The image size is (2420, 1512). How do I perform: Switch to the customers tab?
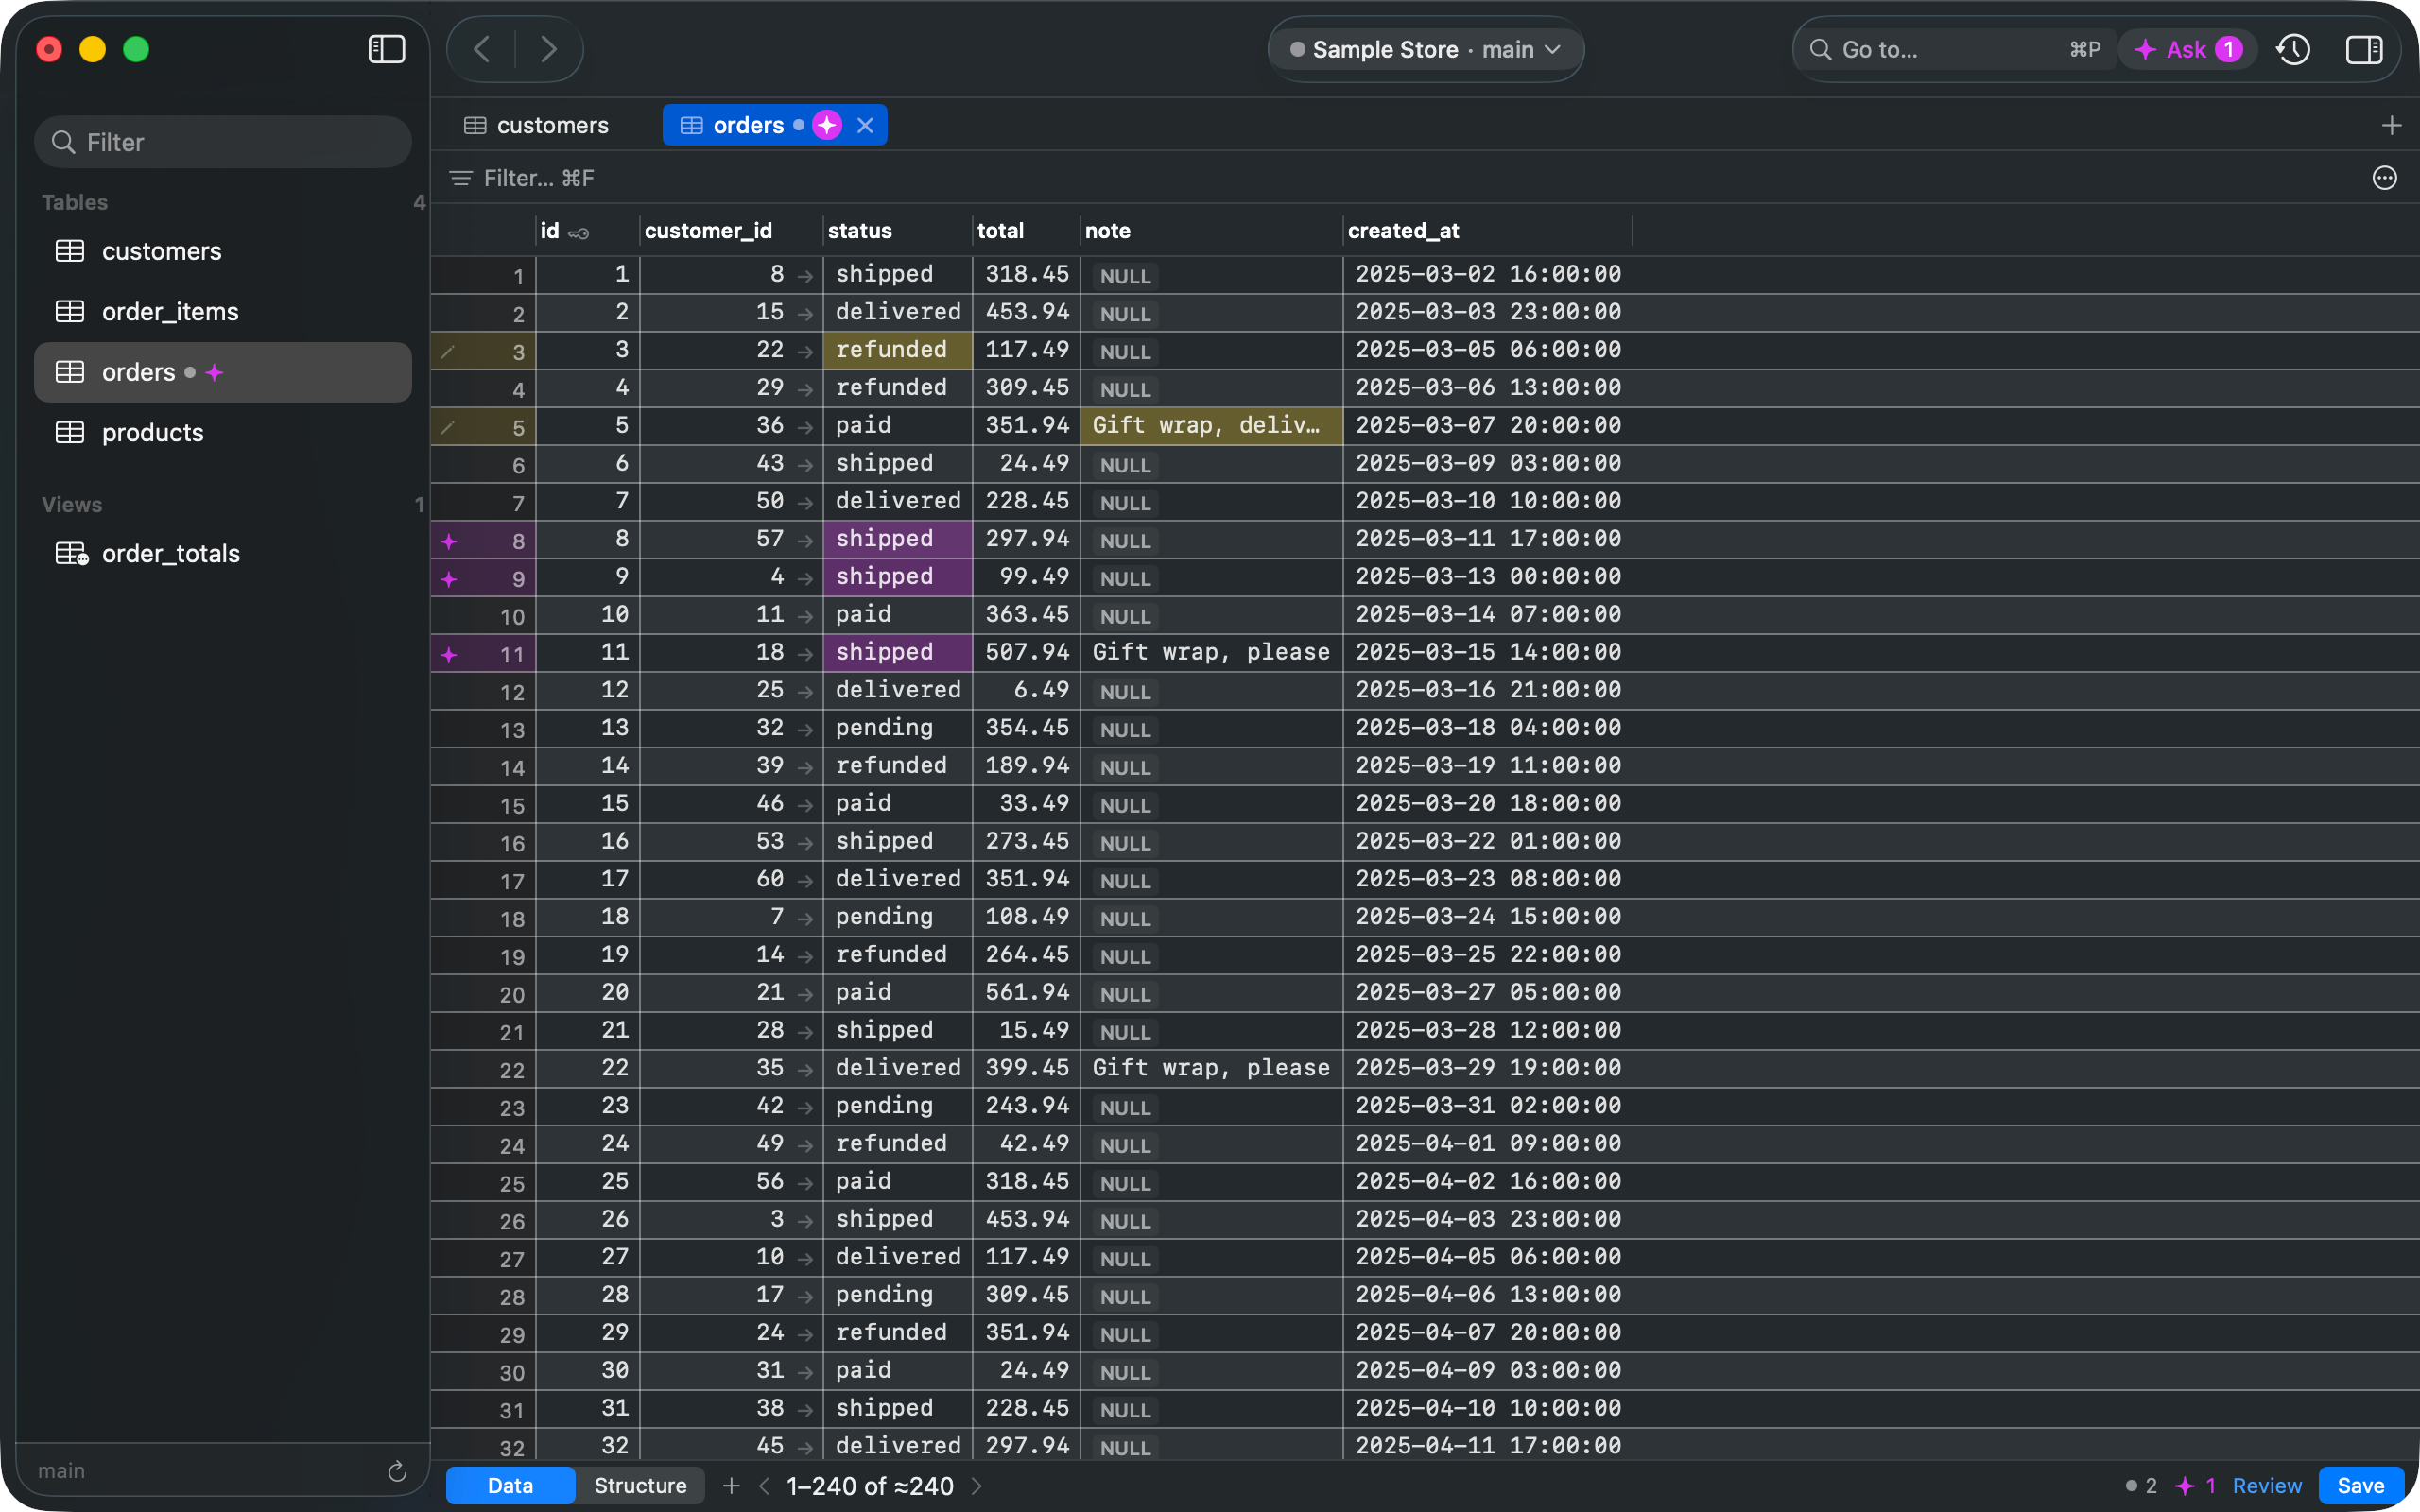[x=536, y=125]
